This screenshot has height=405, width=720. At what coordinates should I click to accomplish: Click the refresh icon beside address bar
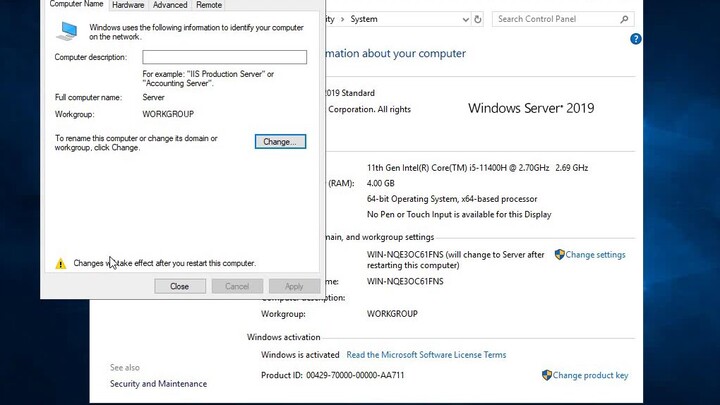tap(478, 19)
